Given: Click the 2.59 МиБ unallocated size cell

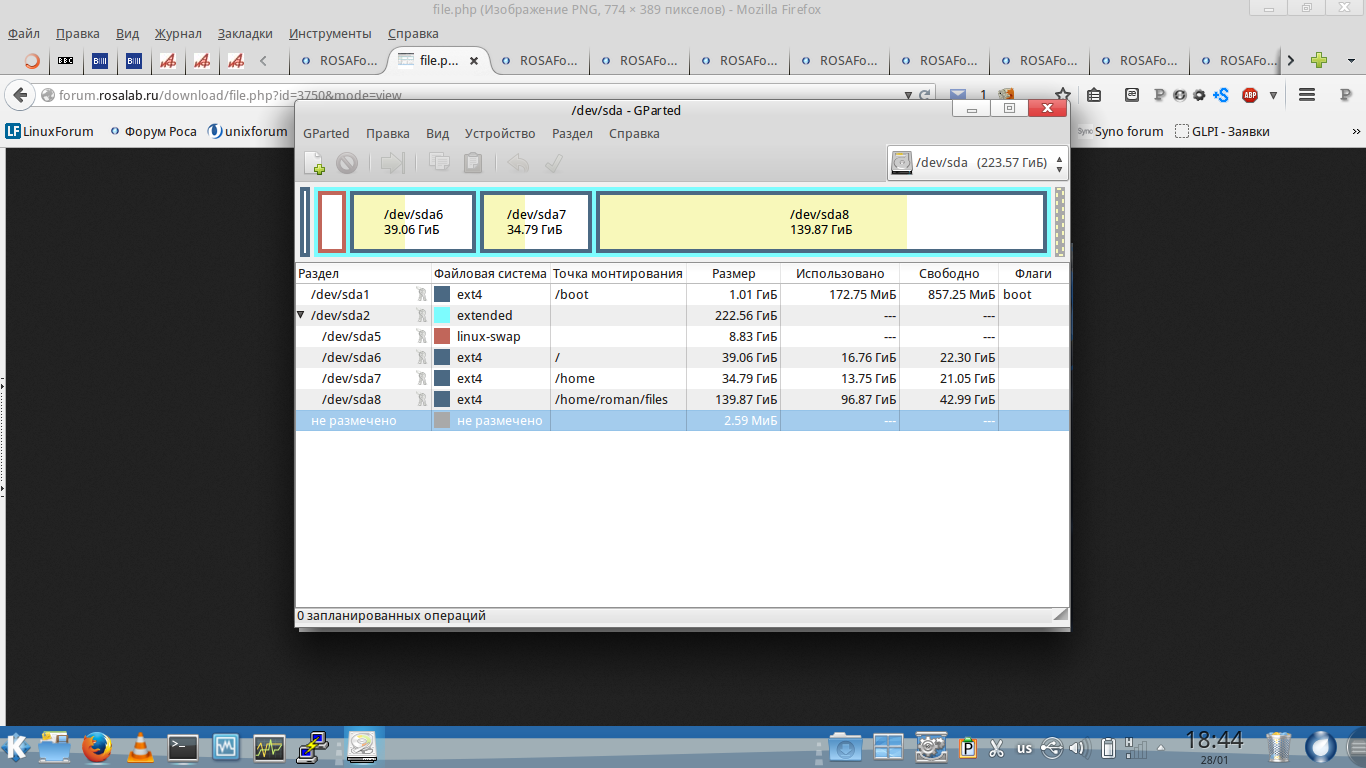Looking at the screenshot, I should coord(733,420).
